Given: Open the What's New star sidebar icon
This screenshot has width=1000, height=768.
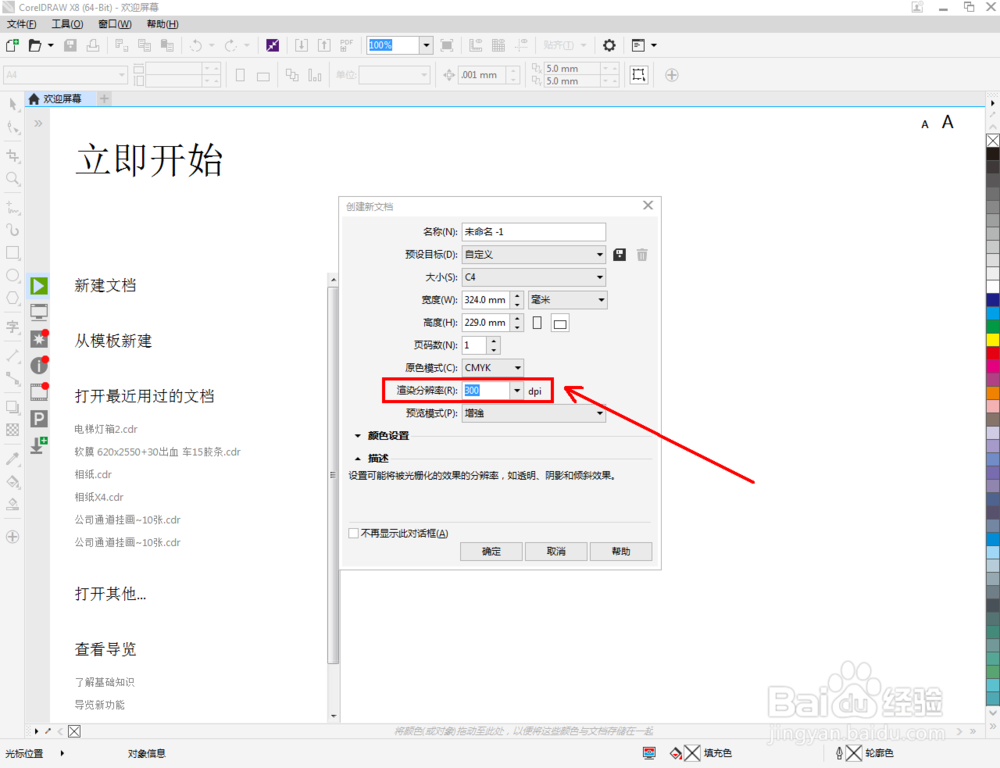Looking at the screenshot, I should click(x=39, y=339).
